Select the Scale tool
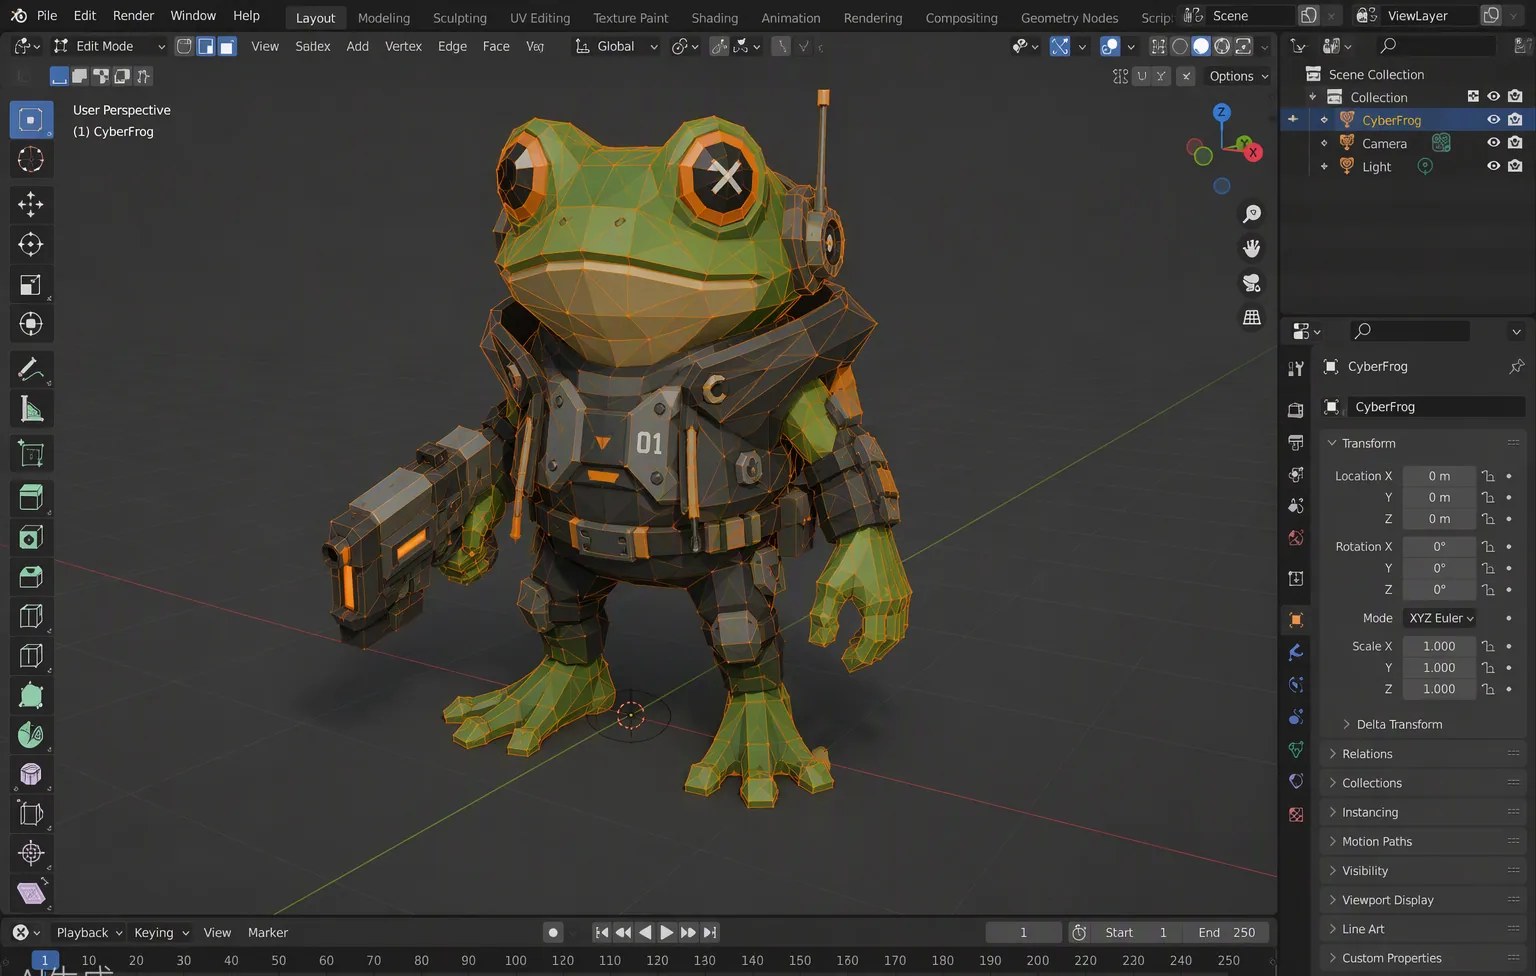Viewport: 1536px width, 976px height. pyautogui.click(x=31, y=284)
